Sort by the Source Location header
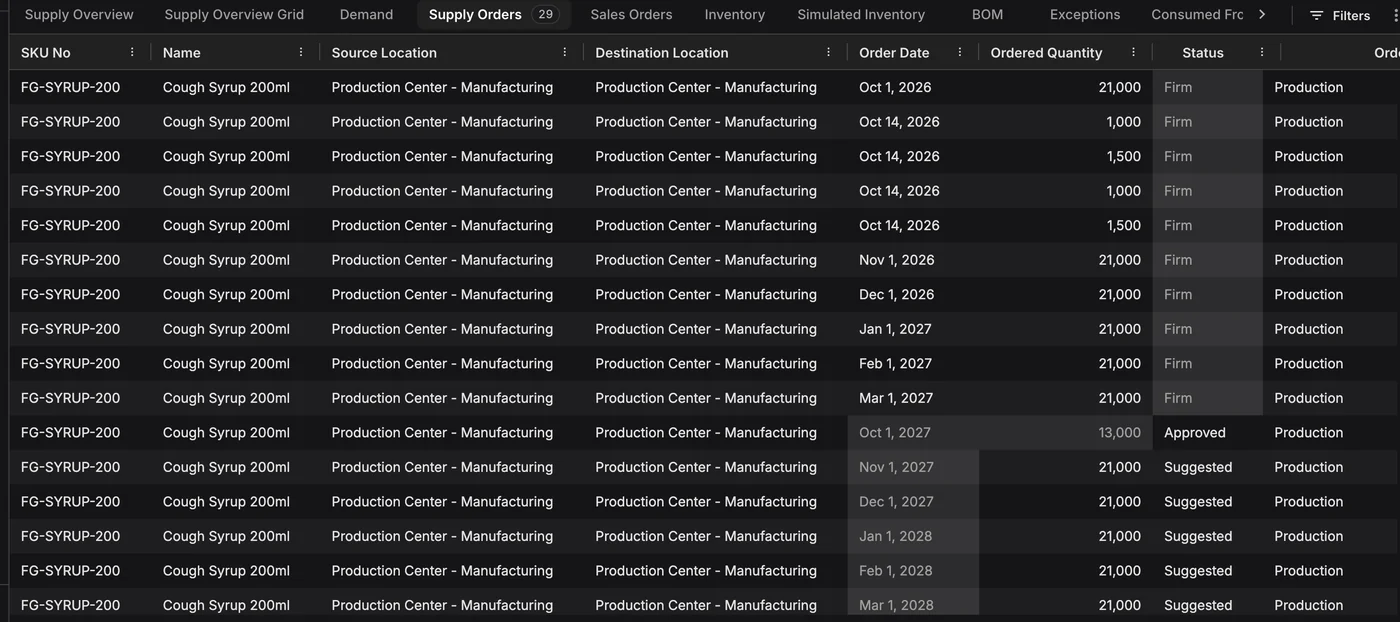1400x622 pixels. click(x=384, y=52)
